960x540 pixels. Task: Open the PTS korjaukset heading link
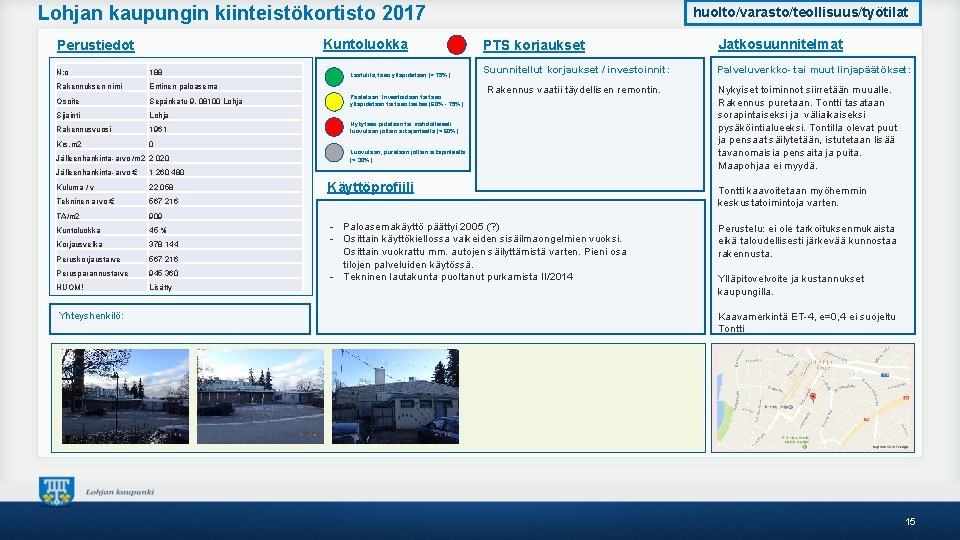point(534,45)
